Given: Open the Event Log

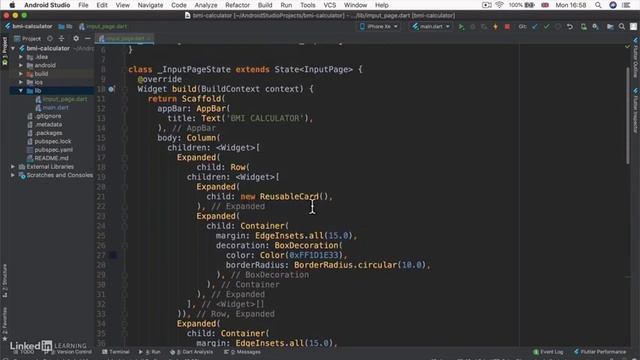Looking at the screenshot, I should 548,352.
